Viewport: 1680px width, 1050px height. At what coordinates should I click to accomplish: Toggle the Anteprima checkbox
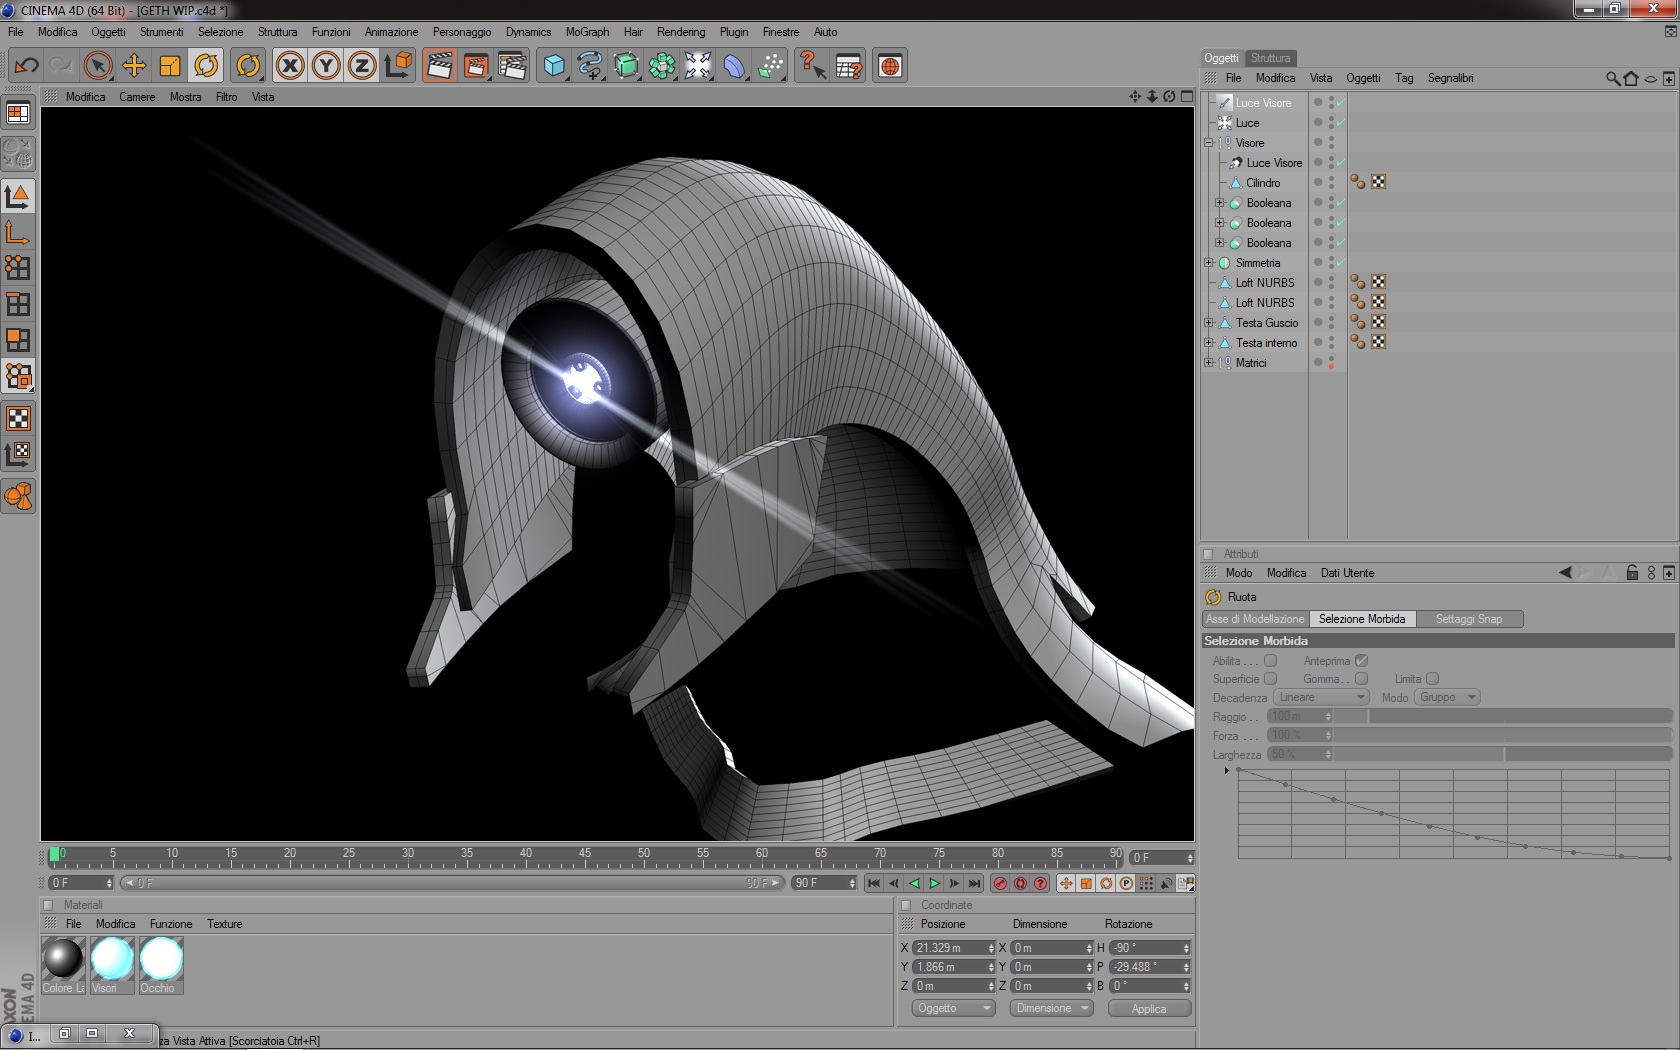(1361, 661)
